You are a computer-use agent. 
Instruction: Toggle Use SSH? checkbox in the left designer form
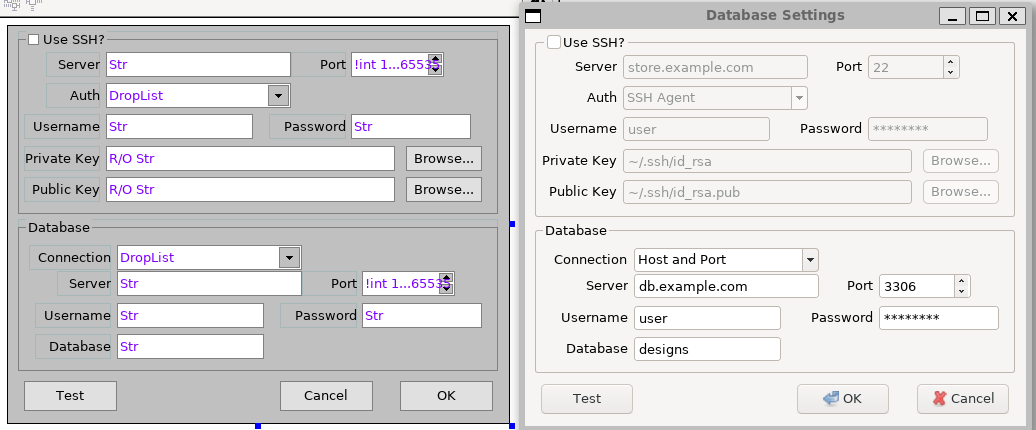34,40
